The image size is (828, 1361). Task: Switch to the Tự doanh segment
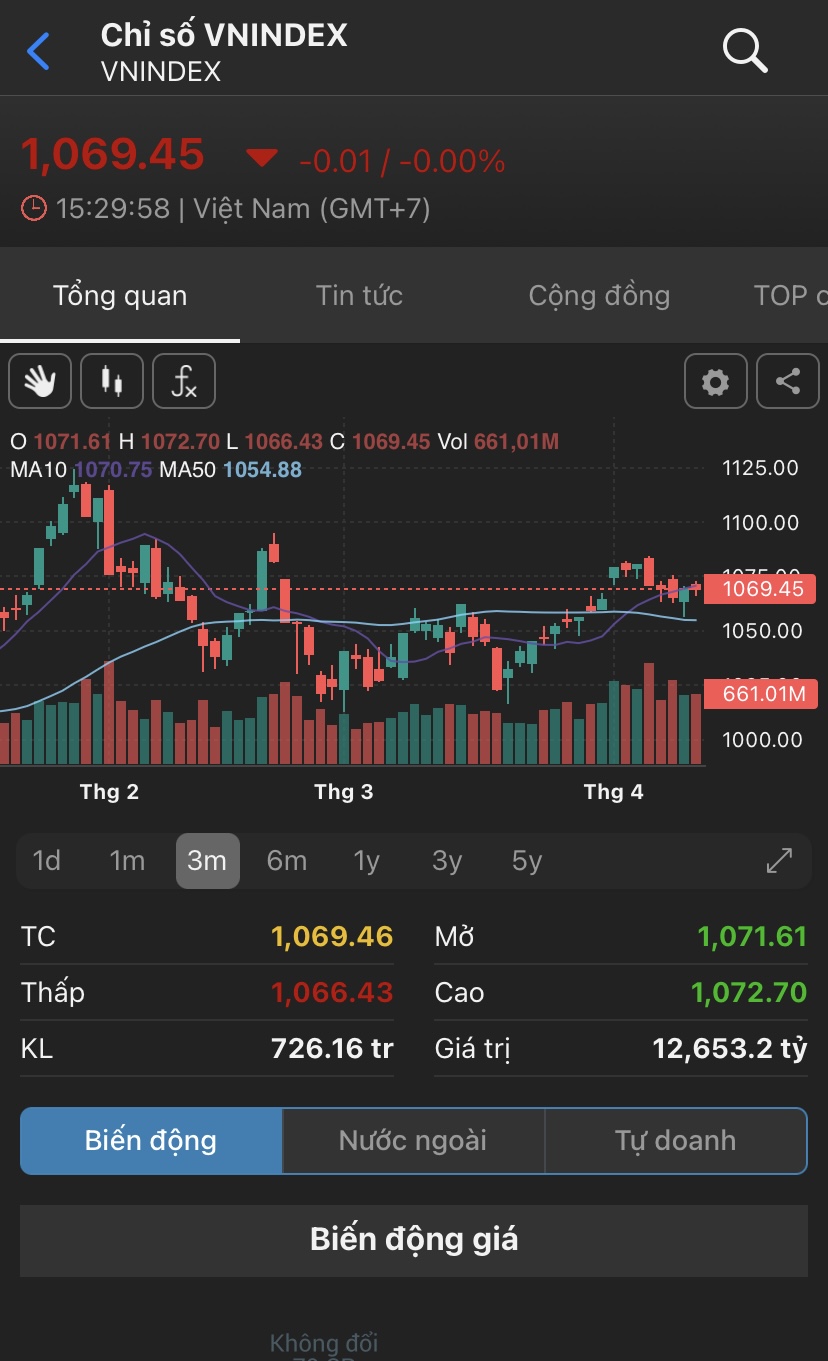(x=675, y=1140)
